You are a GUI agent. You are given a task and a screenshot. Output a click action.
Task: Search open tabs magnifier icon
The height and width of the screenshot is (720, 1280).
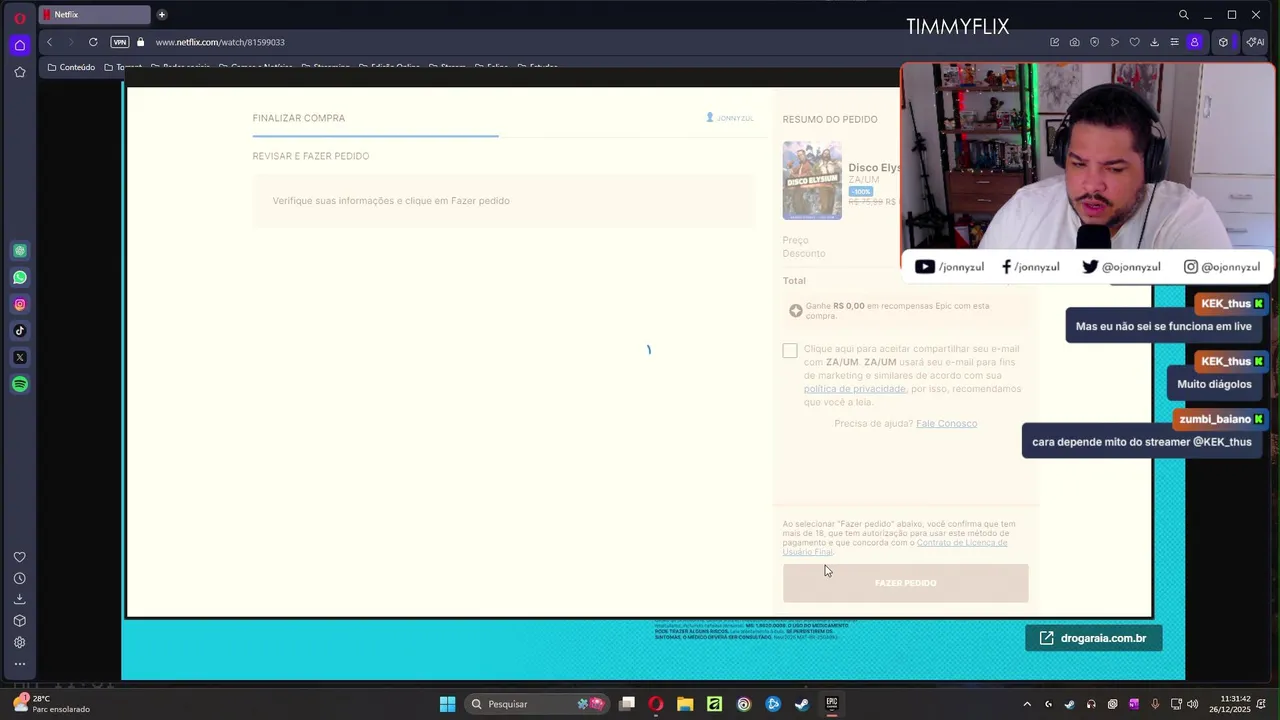[1184, 14]
